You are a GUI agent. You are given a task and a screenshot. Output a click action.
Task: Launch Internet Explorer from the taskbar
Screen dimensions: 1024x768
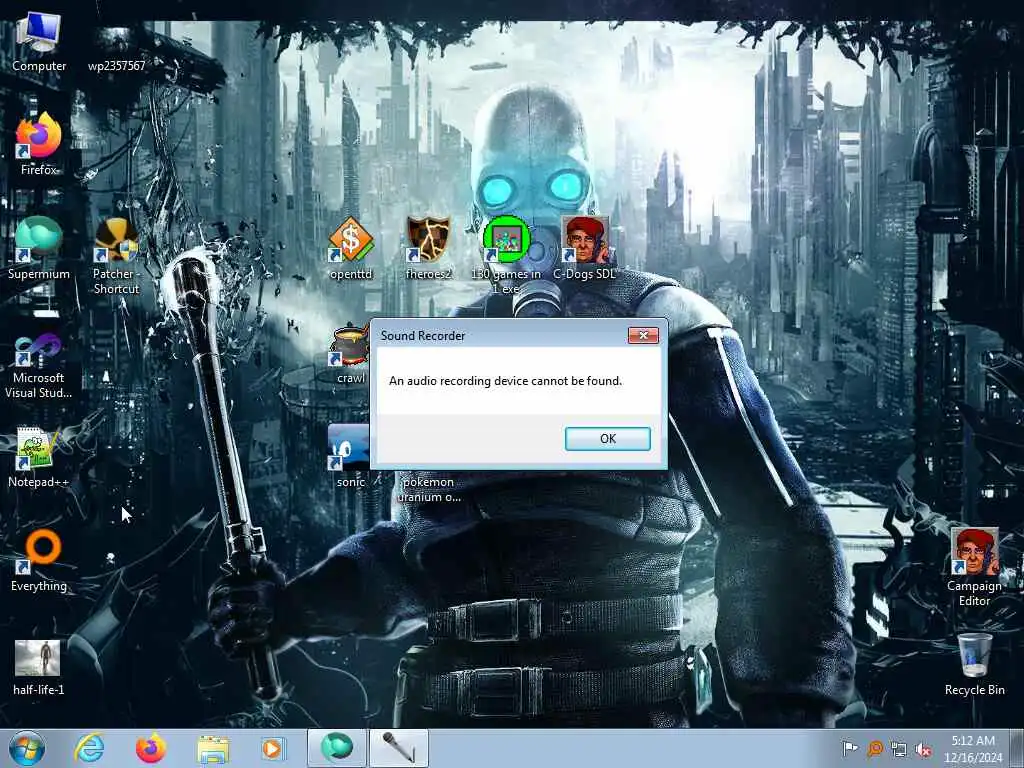[x=89, y=748]
